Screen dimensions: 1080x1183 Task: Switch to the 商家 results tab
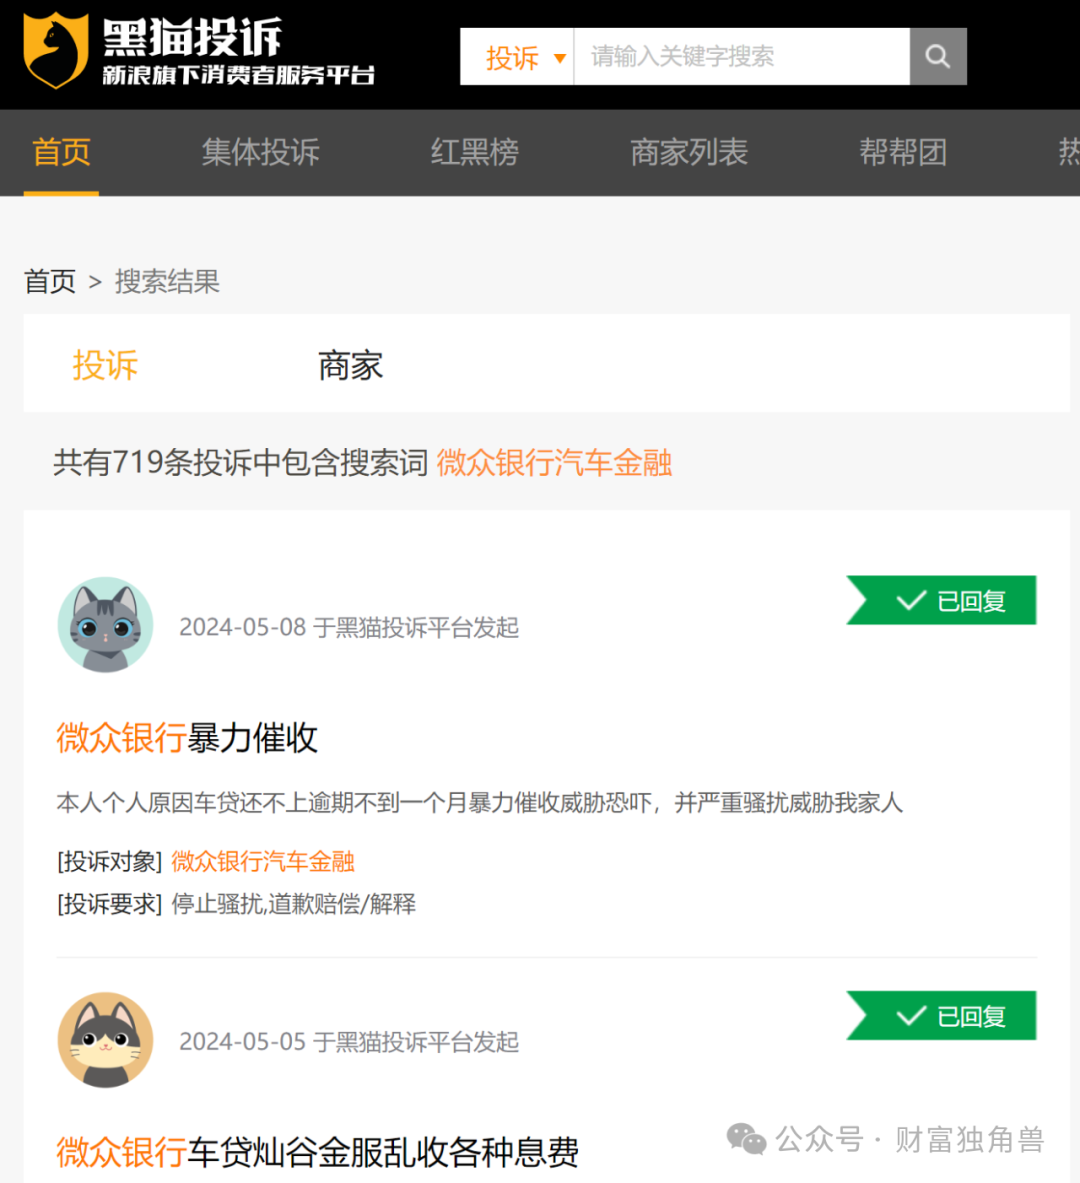[350, 365]
